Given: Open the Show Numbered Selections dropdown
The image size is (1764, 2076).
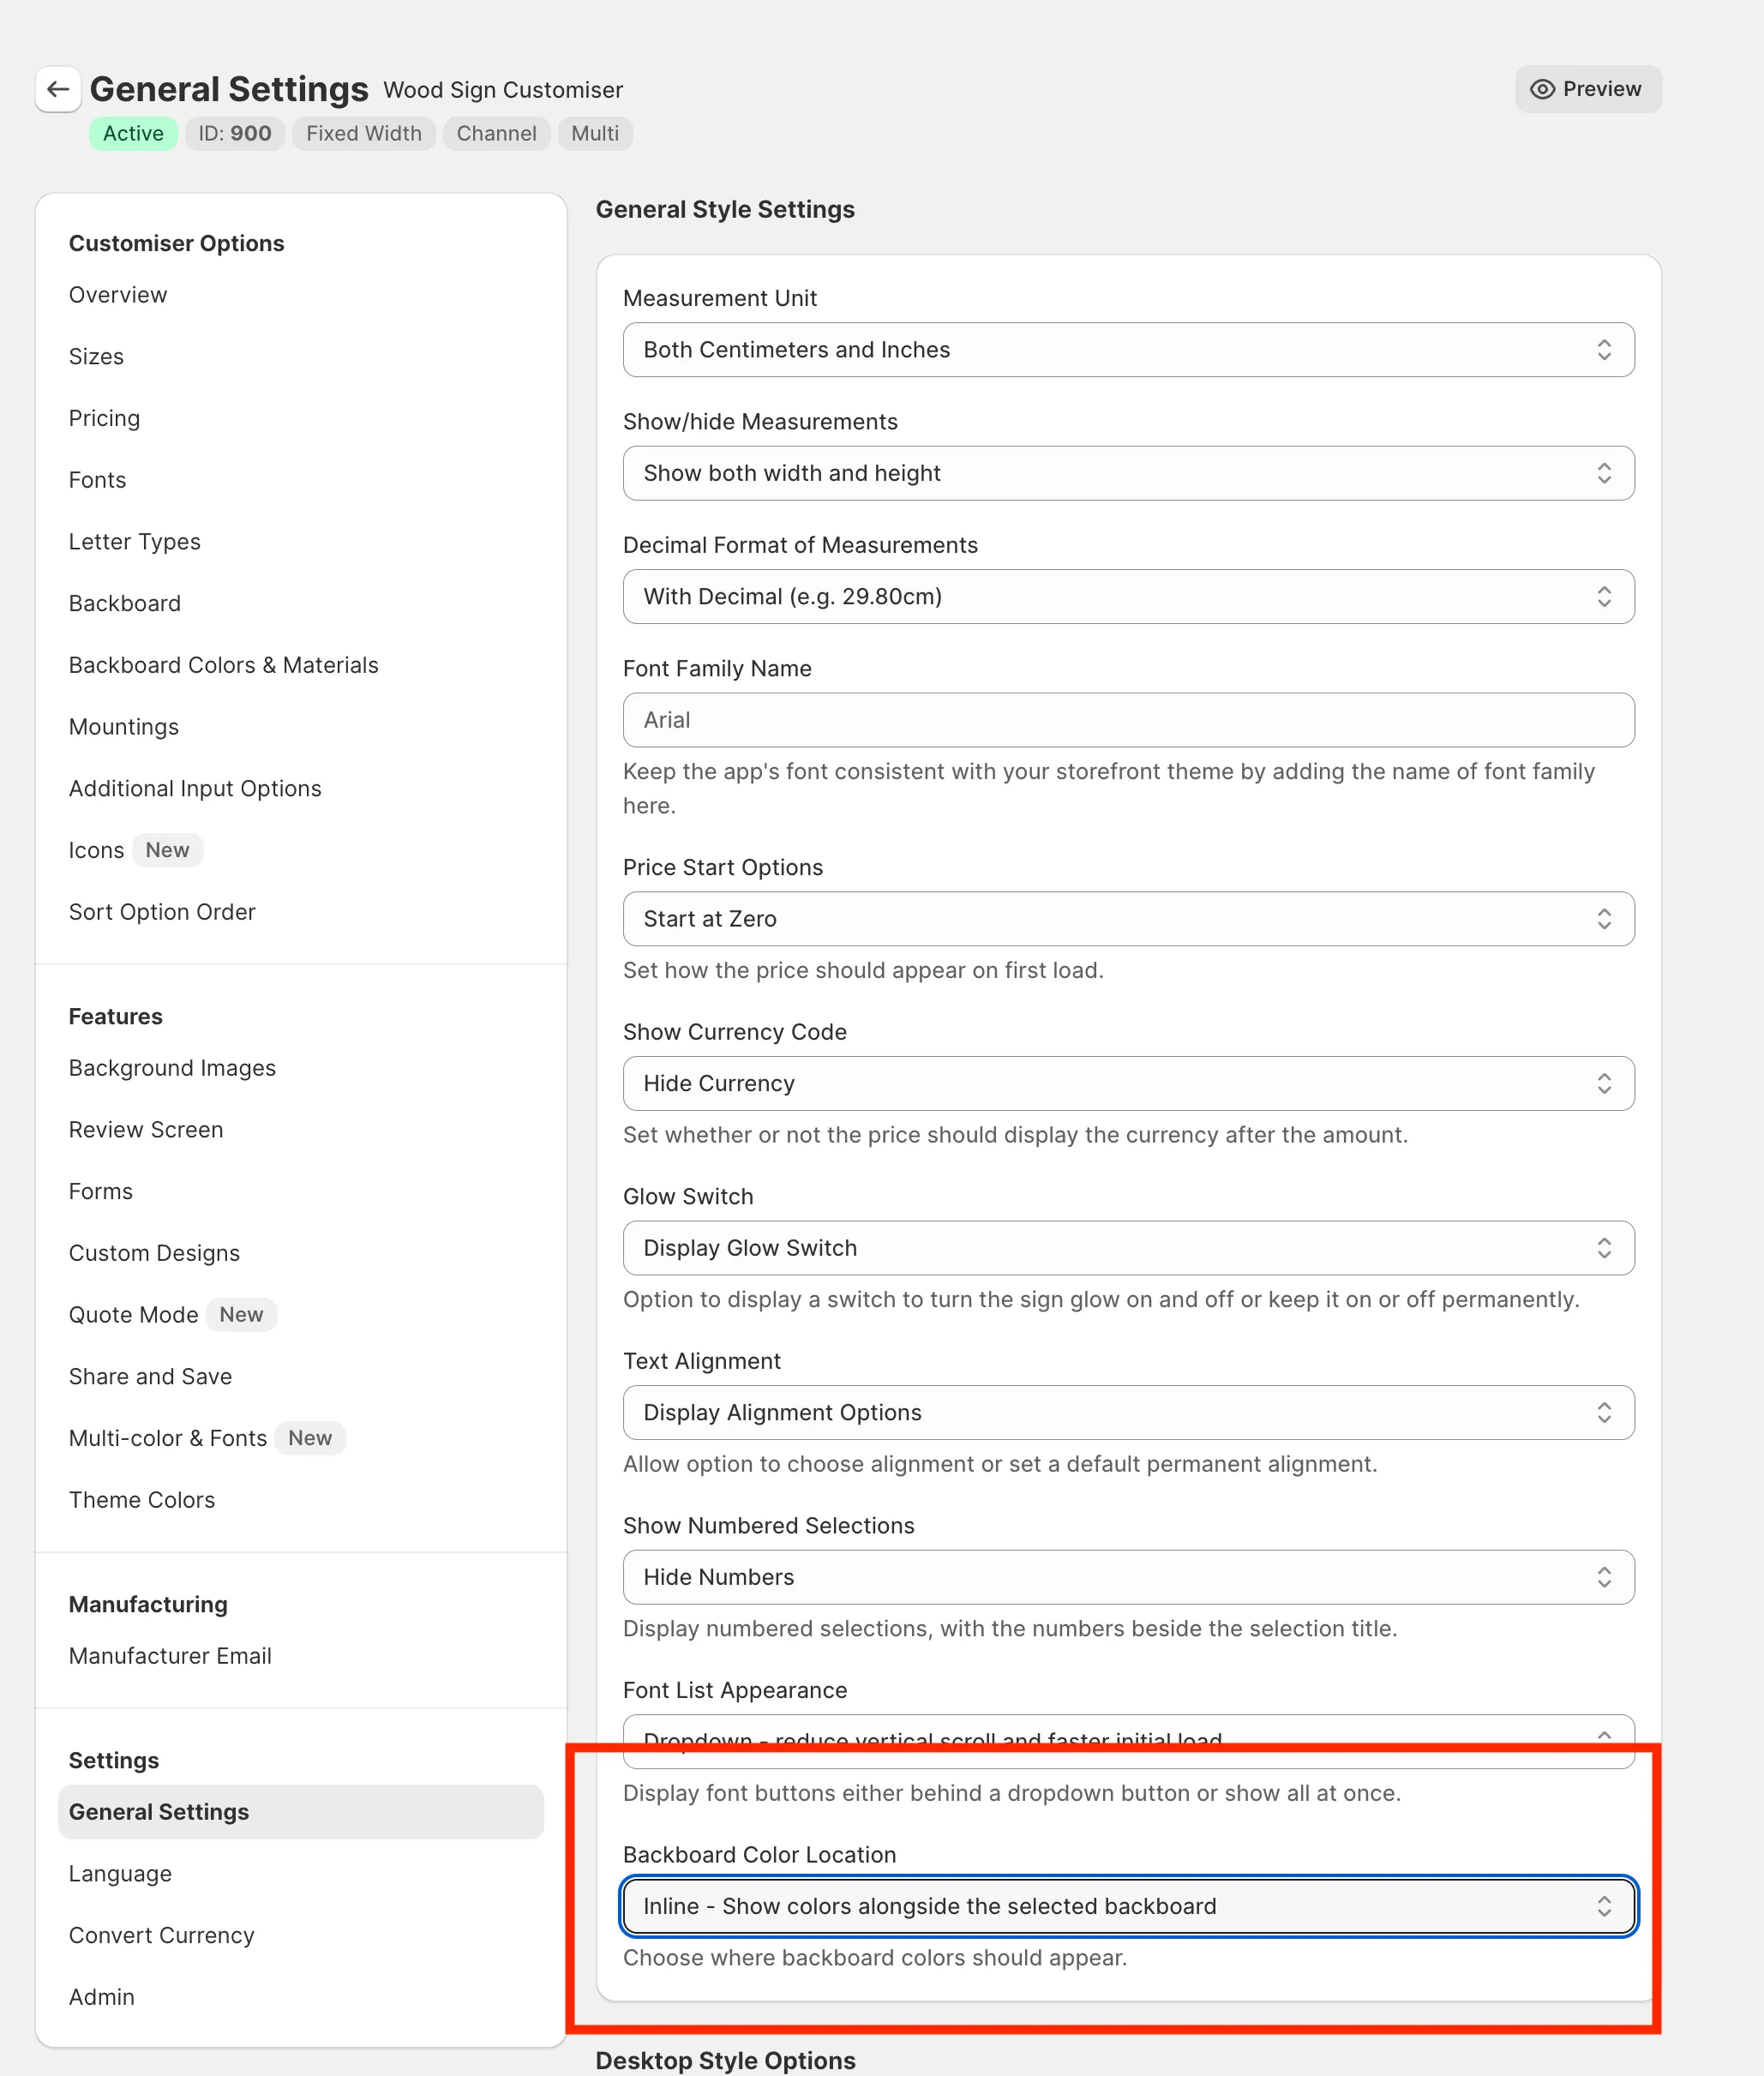Looking at the screenshot, I should 1128,1577.
